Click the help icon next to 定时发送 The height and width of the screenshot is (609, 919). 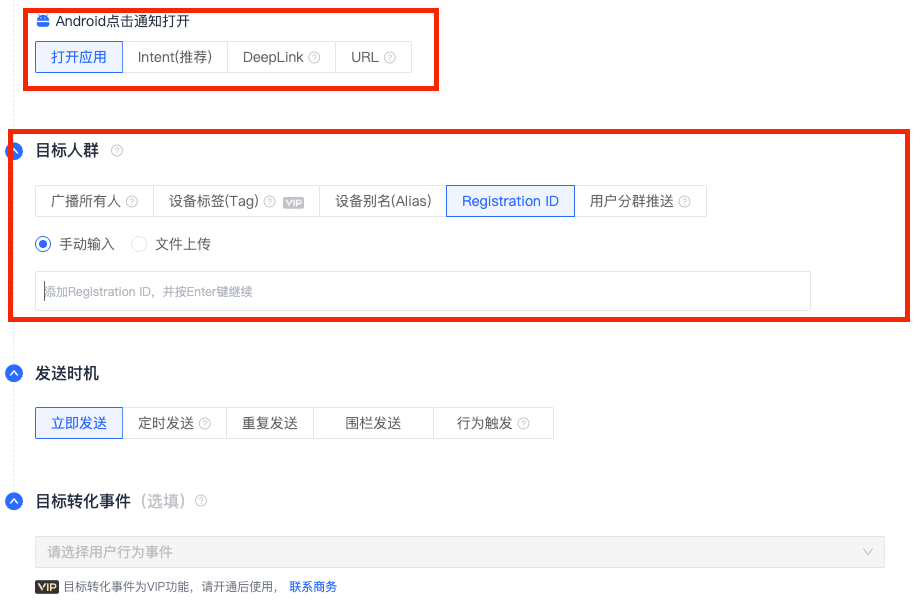tap(205, 424)
